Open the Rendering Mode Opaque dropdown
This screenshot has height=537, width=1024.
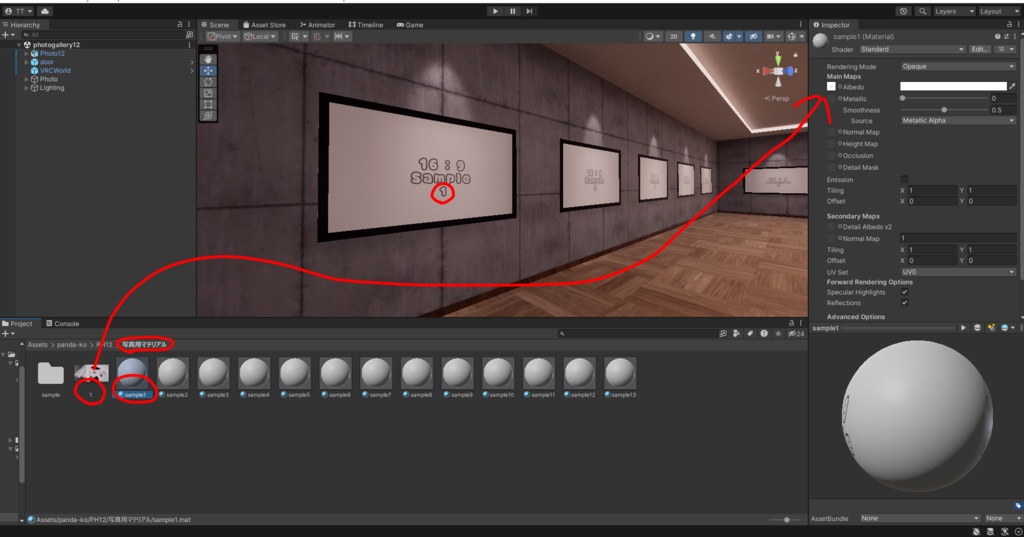point(959,66)
